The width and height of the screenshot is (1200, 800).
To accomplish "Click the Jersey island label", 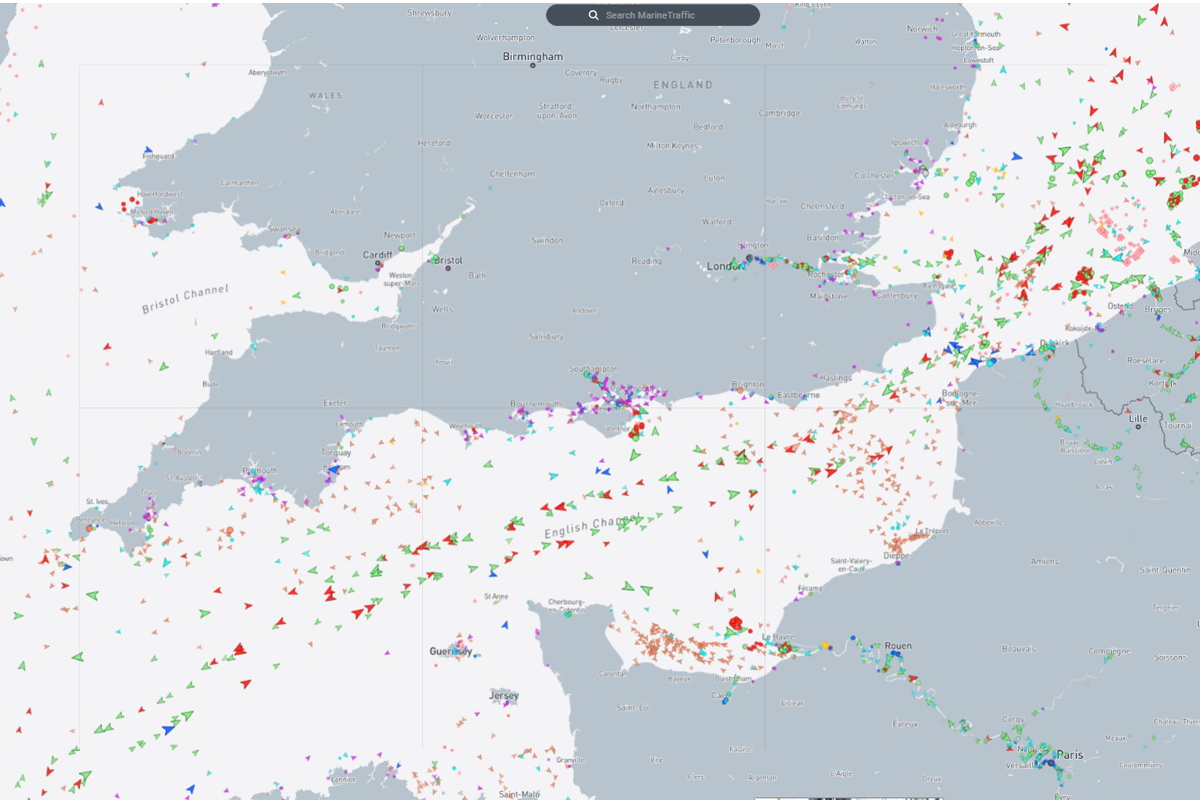I will [503, 695].
